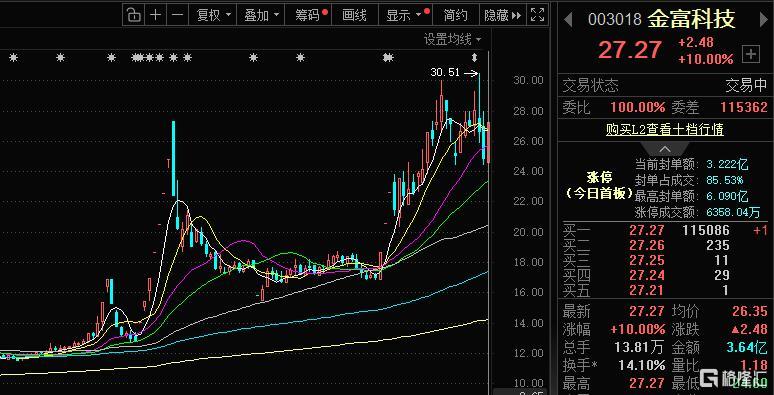Click 隐藏 to hide side panel

502,15
